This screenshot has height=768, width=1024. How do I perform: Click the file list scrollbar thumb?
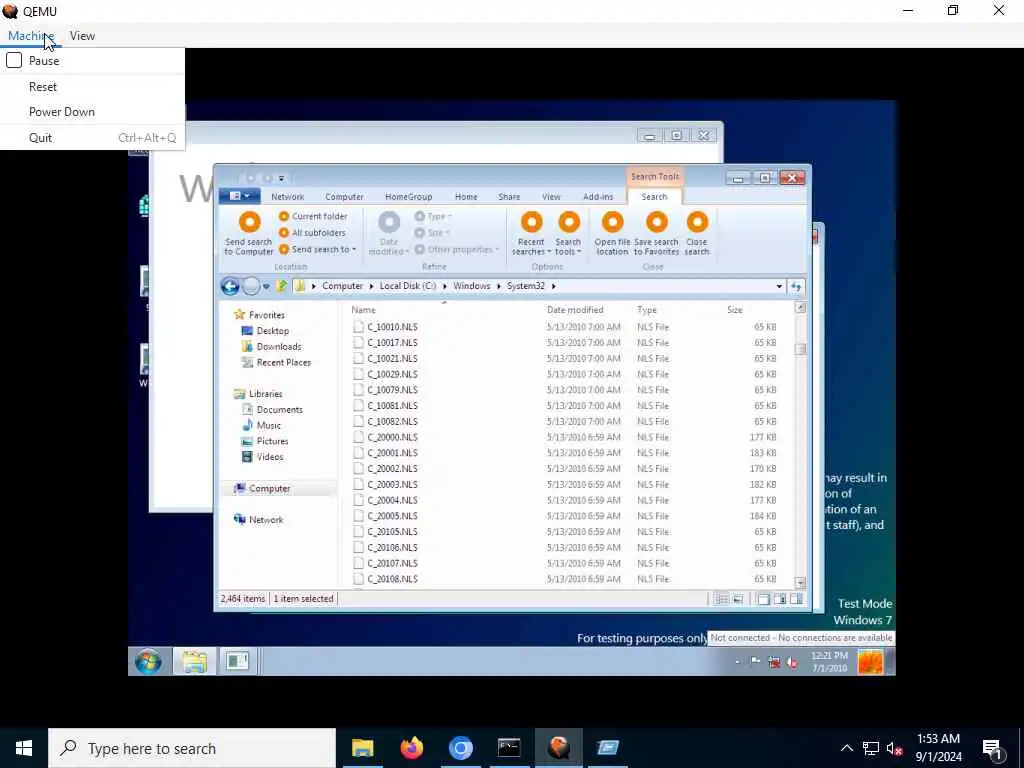pyautogui.click(x=801, y=349)
